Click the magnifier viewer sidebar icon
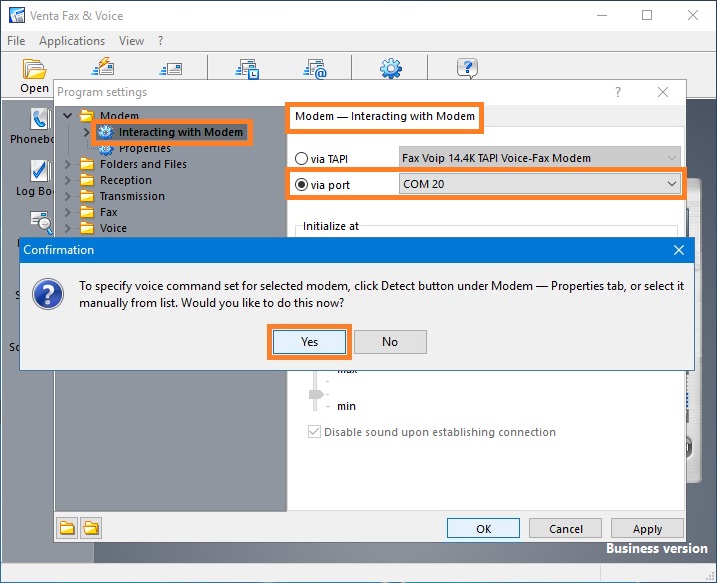 pyautogui.click(x=42, y=222)
